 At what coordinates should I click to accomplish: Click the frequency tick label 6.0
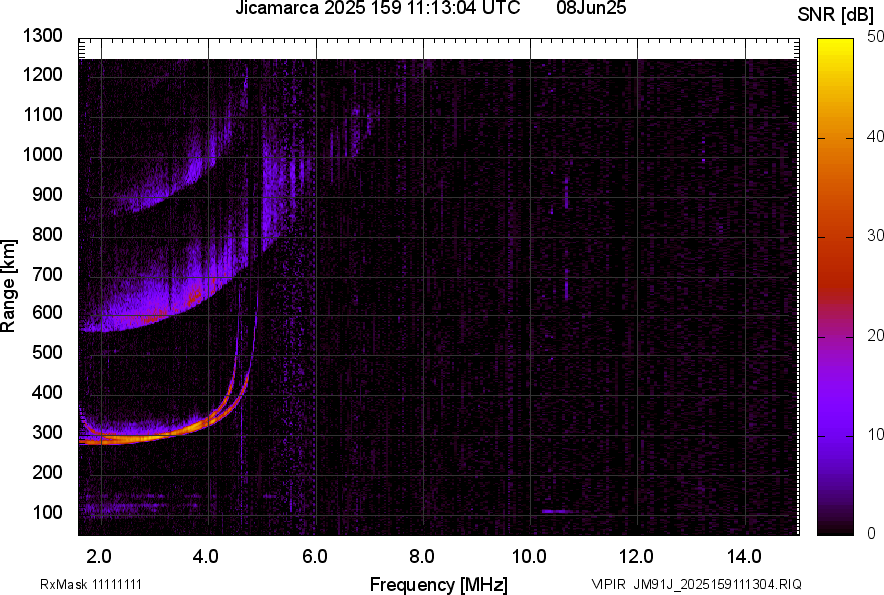315,557
